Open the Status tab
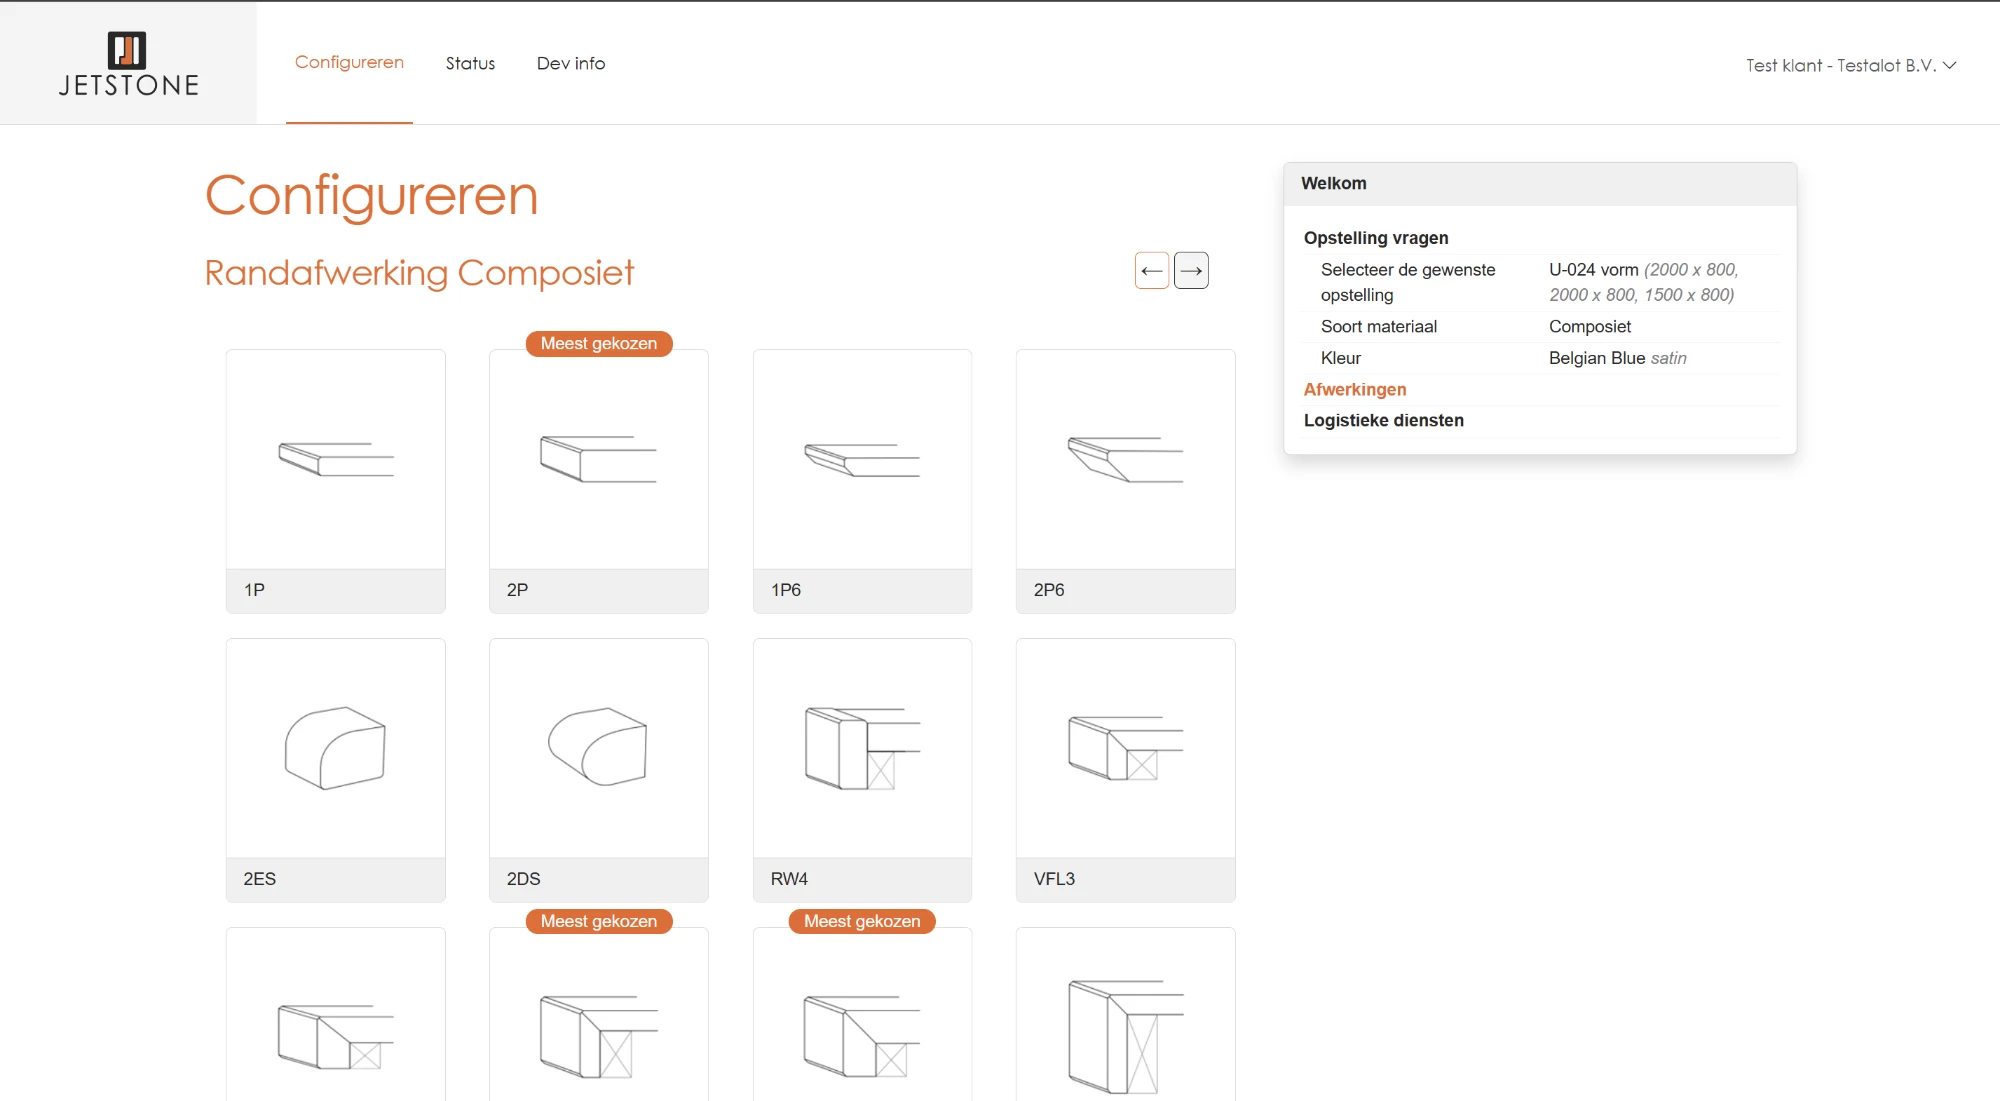The width and height of the screenshot is (2000, 1101). 470,63
